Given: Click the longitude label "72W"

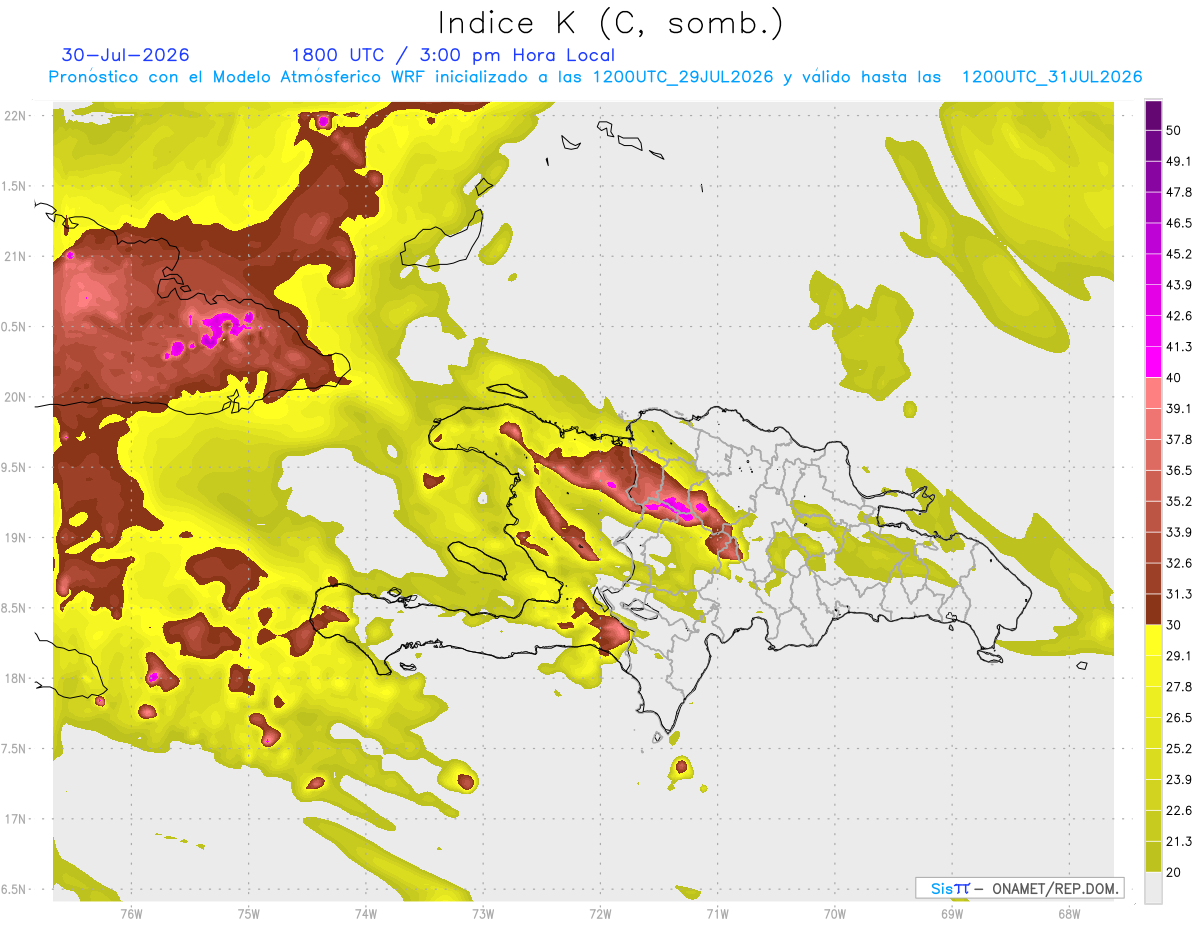Looking at the screenshot, I should [600, 913].
